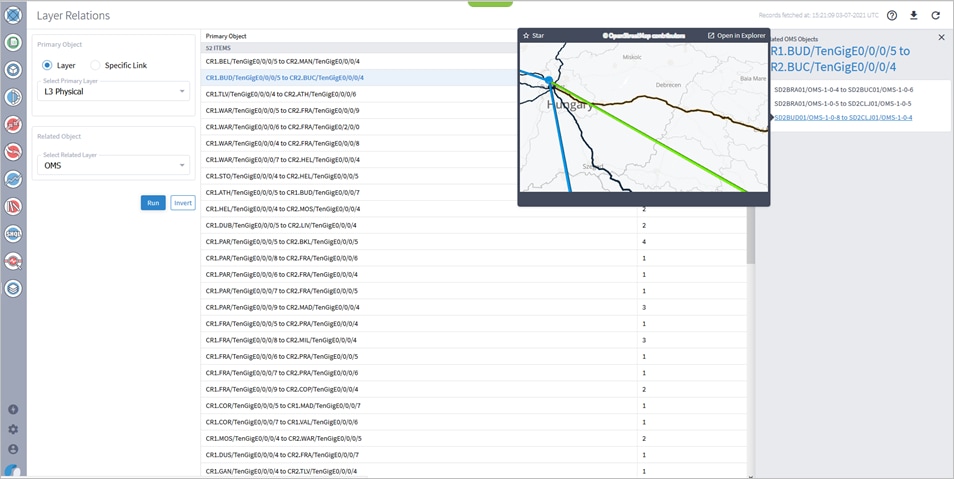Open the help question mark icon
Viewport: 954px width, 479px height.
[x=892, y=16]
